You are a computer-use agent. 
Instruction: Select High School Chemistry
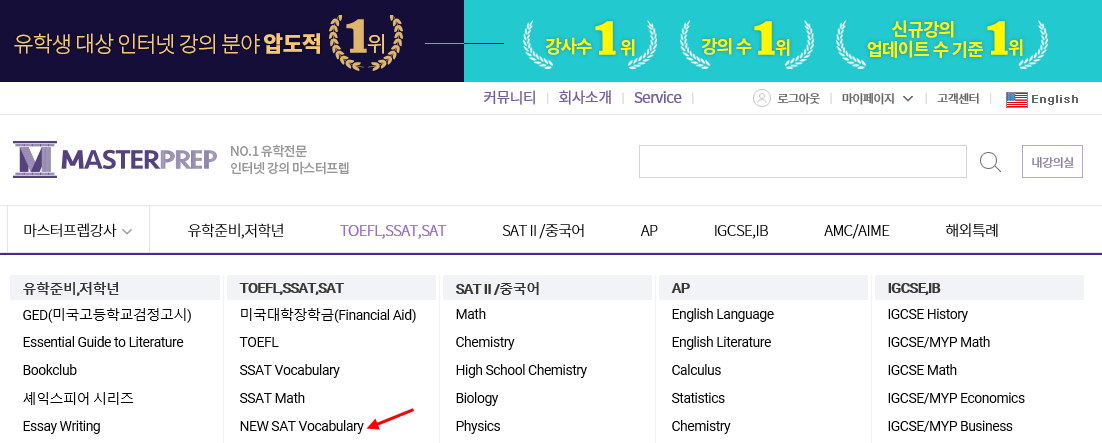click(521, 370)
